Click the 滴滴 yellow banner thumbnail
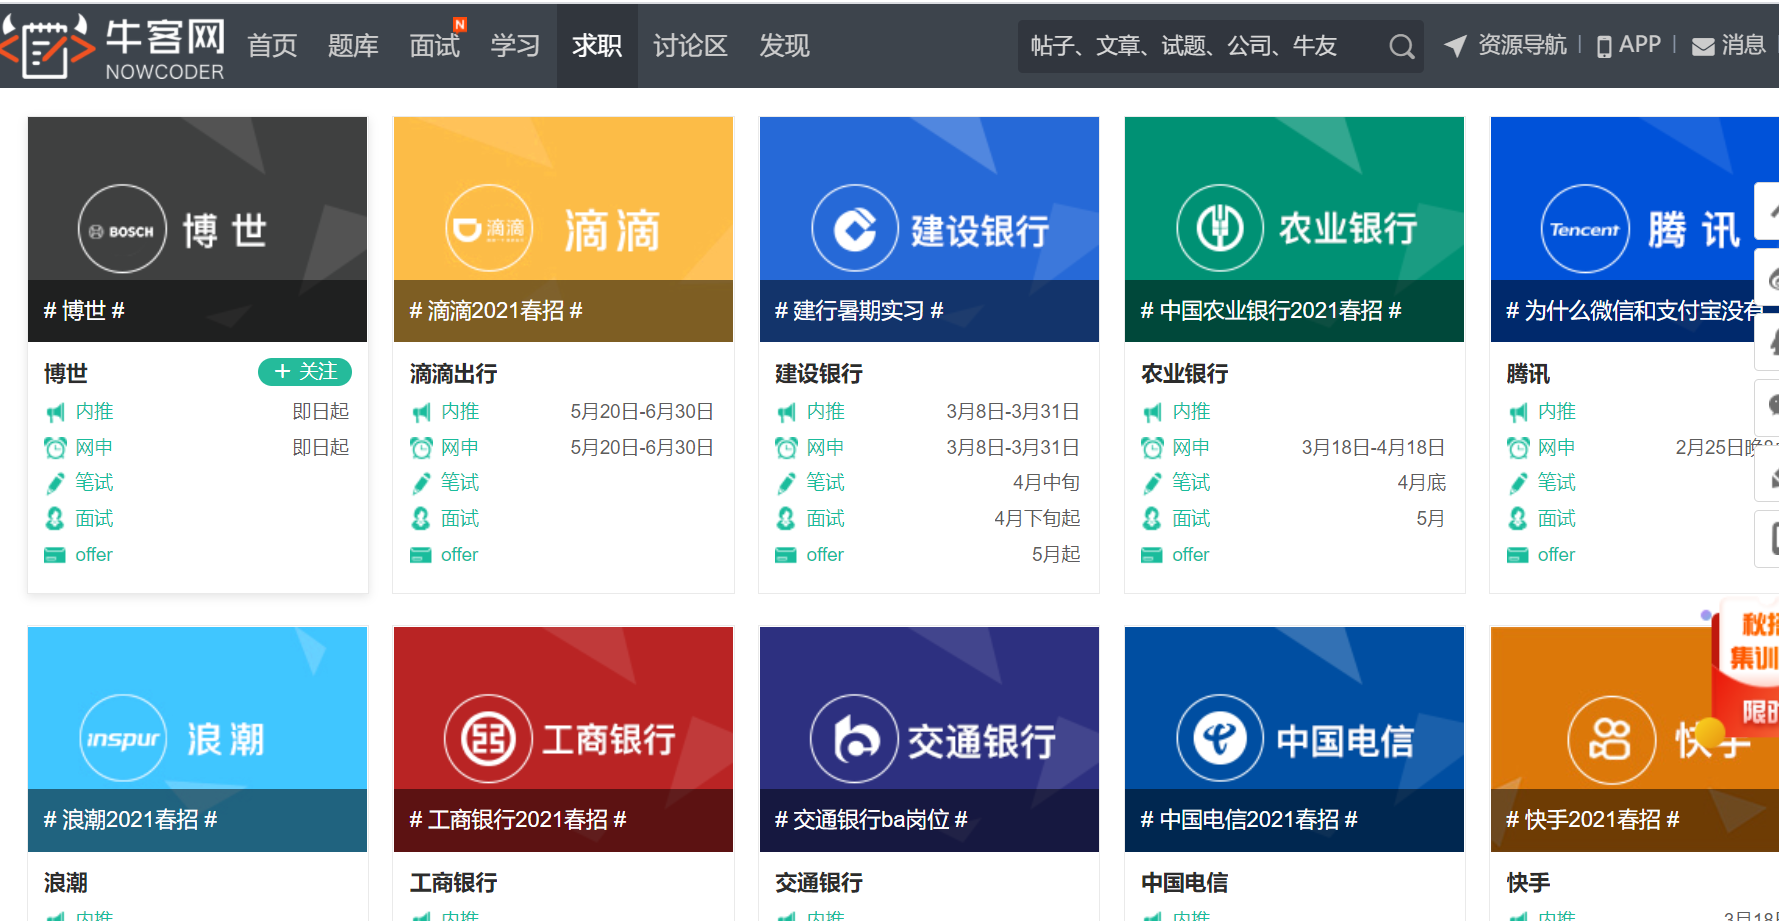This screenshot has width=1779, height=921. click(563, 229)
